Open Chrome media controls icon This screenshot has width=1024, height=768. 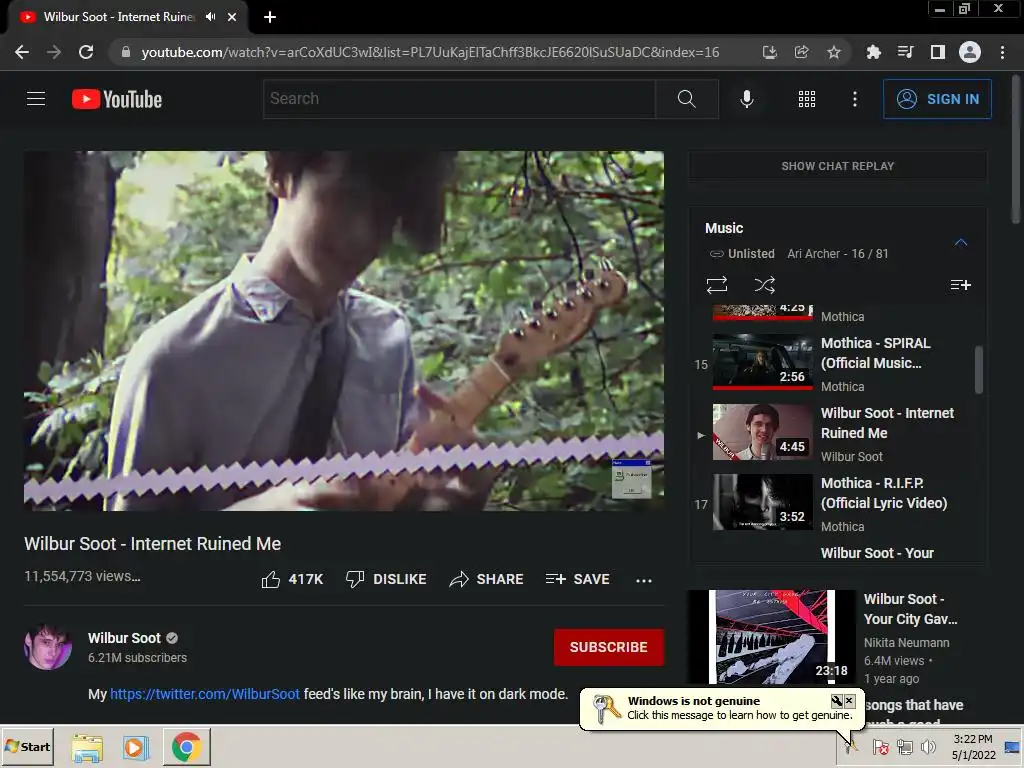[905, 52]
